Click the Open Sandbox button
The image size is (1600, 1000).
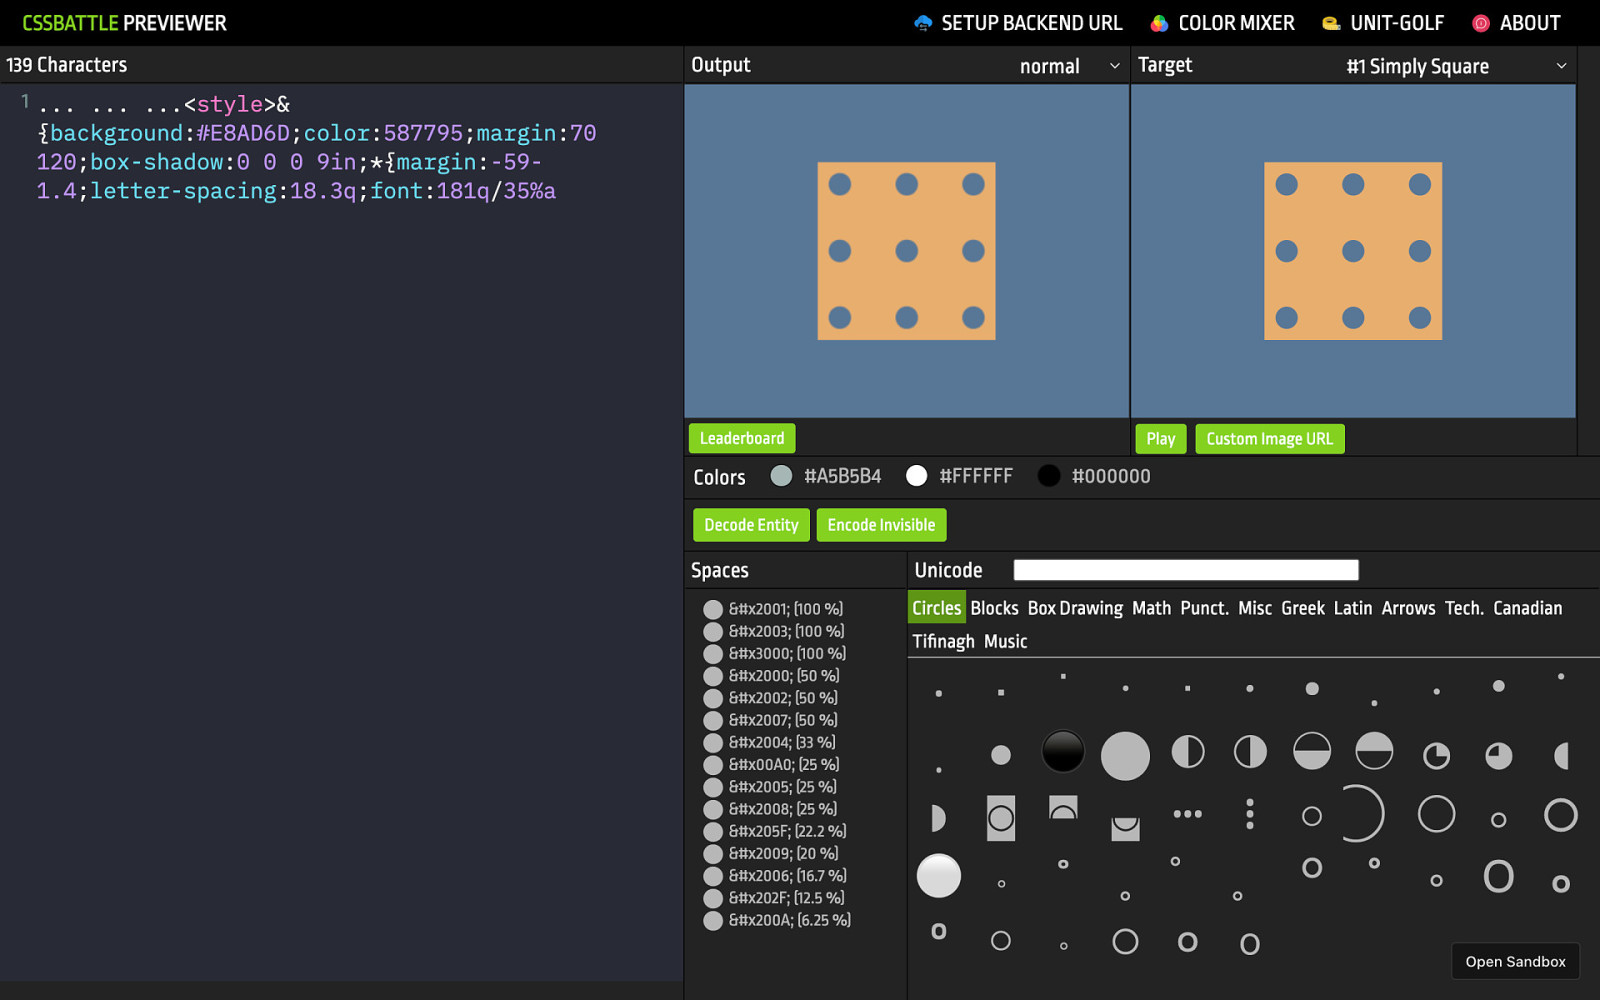coord(1516,962)
